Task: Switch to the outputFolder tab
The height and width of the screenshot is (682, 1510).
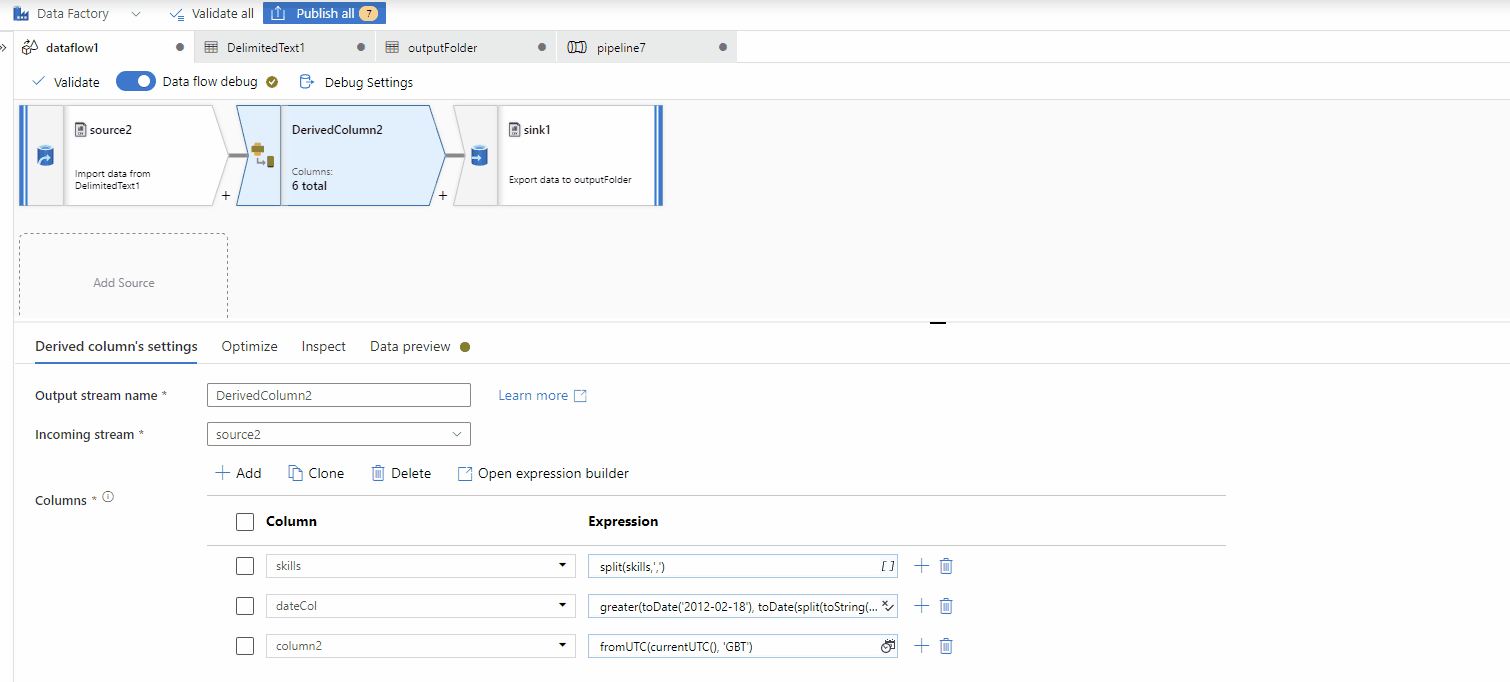Action: pyautogui.click(x=466, y=47)
